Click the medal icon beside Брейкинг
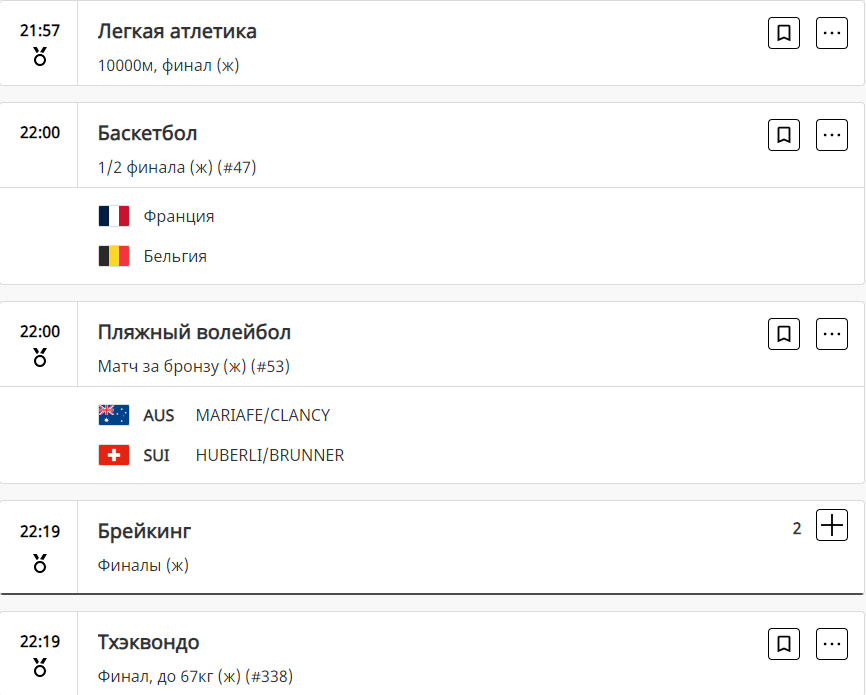866x695 pixels. [40, 564]
